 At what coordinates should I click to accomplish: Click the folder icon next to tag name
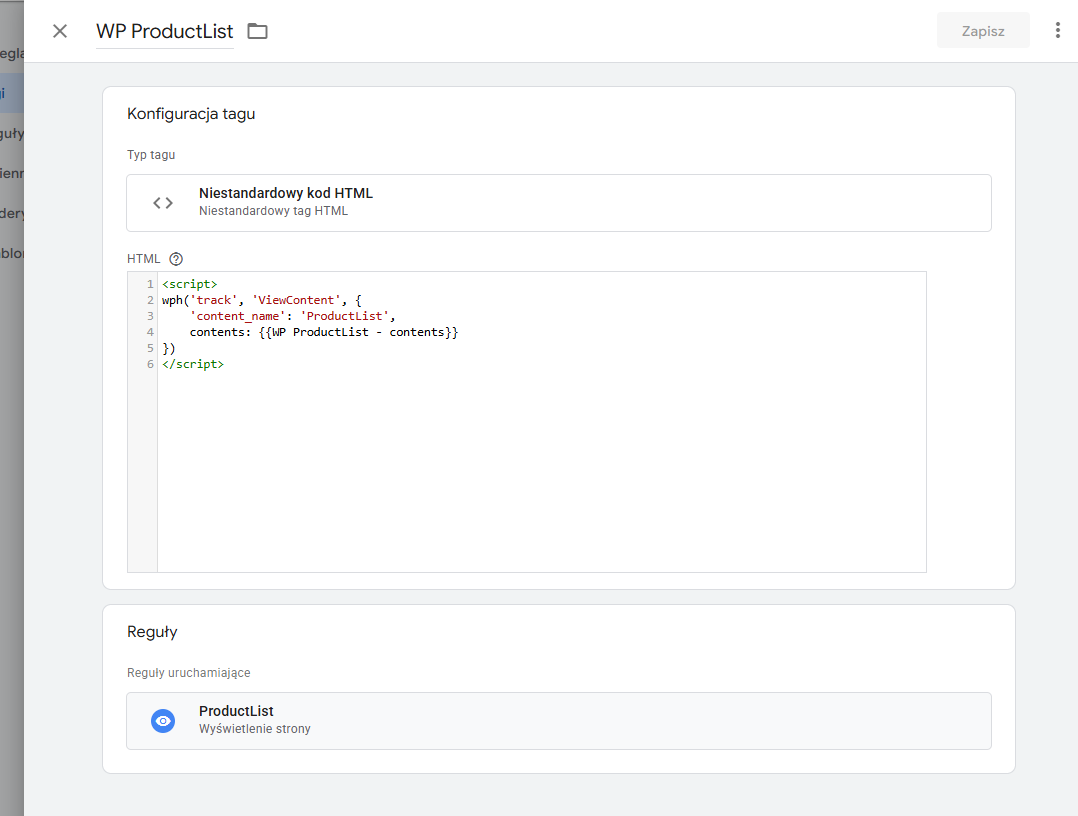(x=257, y=31)
